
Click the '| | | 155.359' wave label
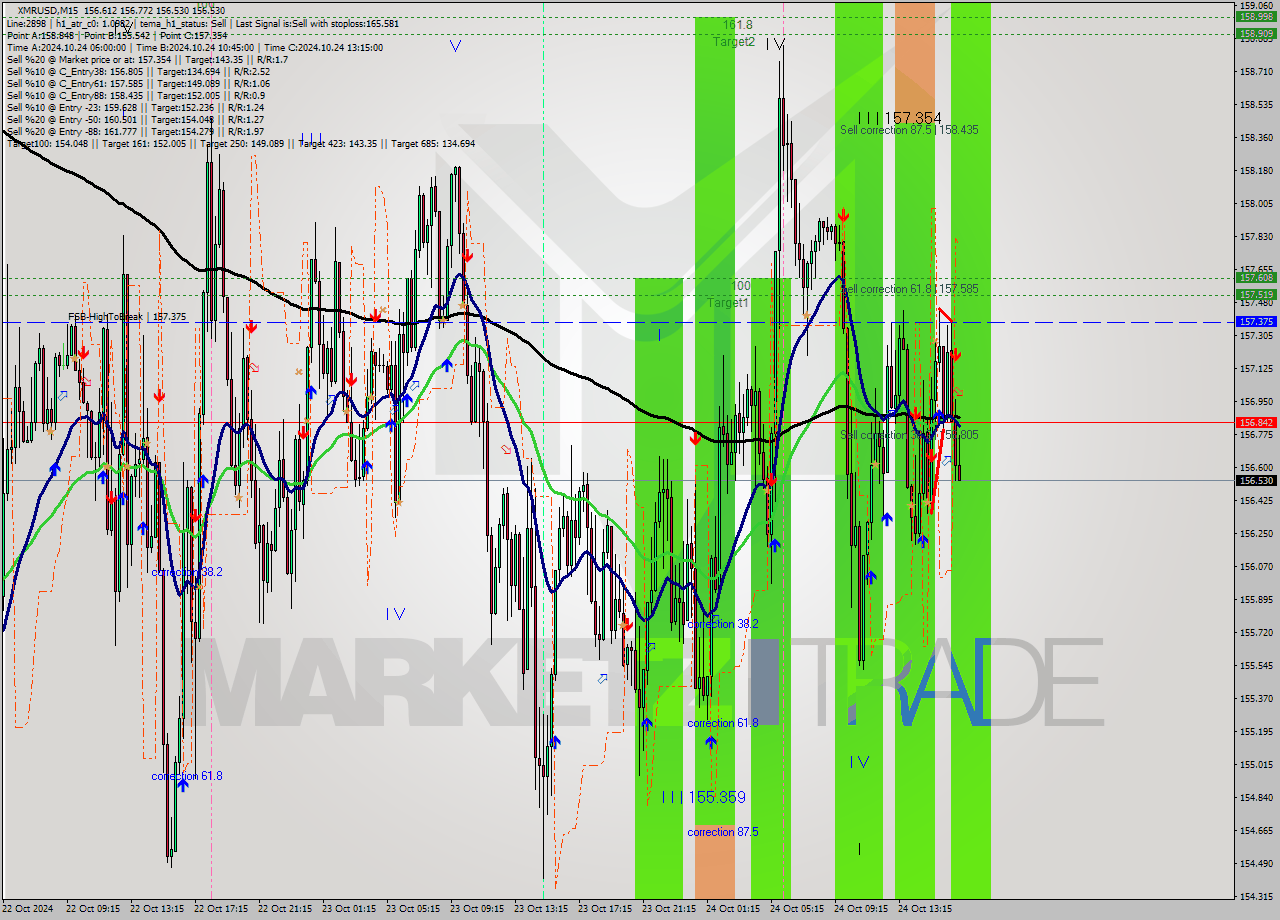point(703,797)
